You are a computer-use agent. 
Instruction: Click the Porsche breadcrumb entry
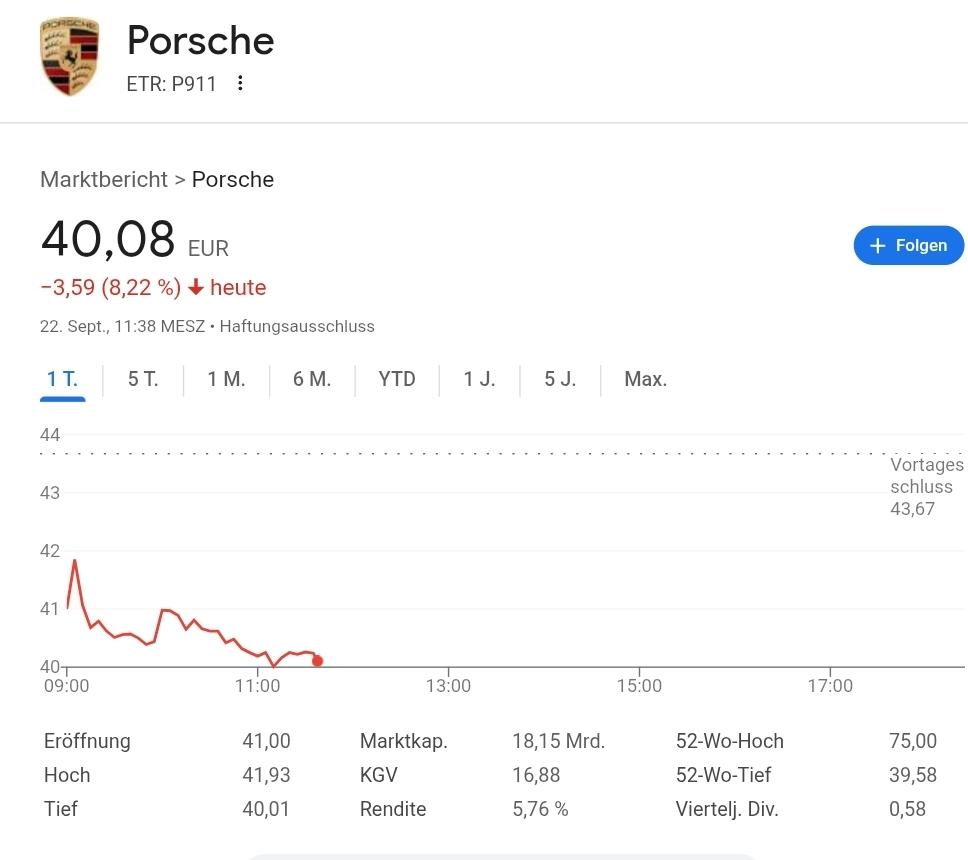click(233, 180)
